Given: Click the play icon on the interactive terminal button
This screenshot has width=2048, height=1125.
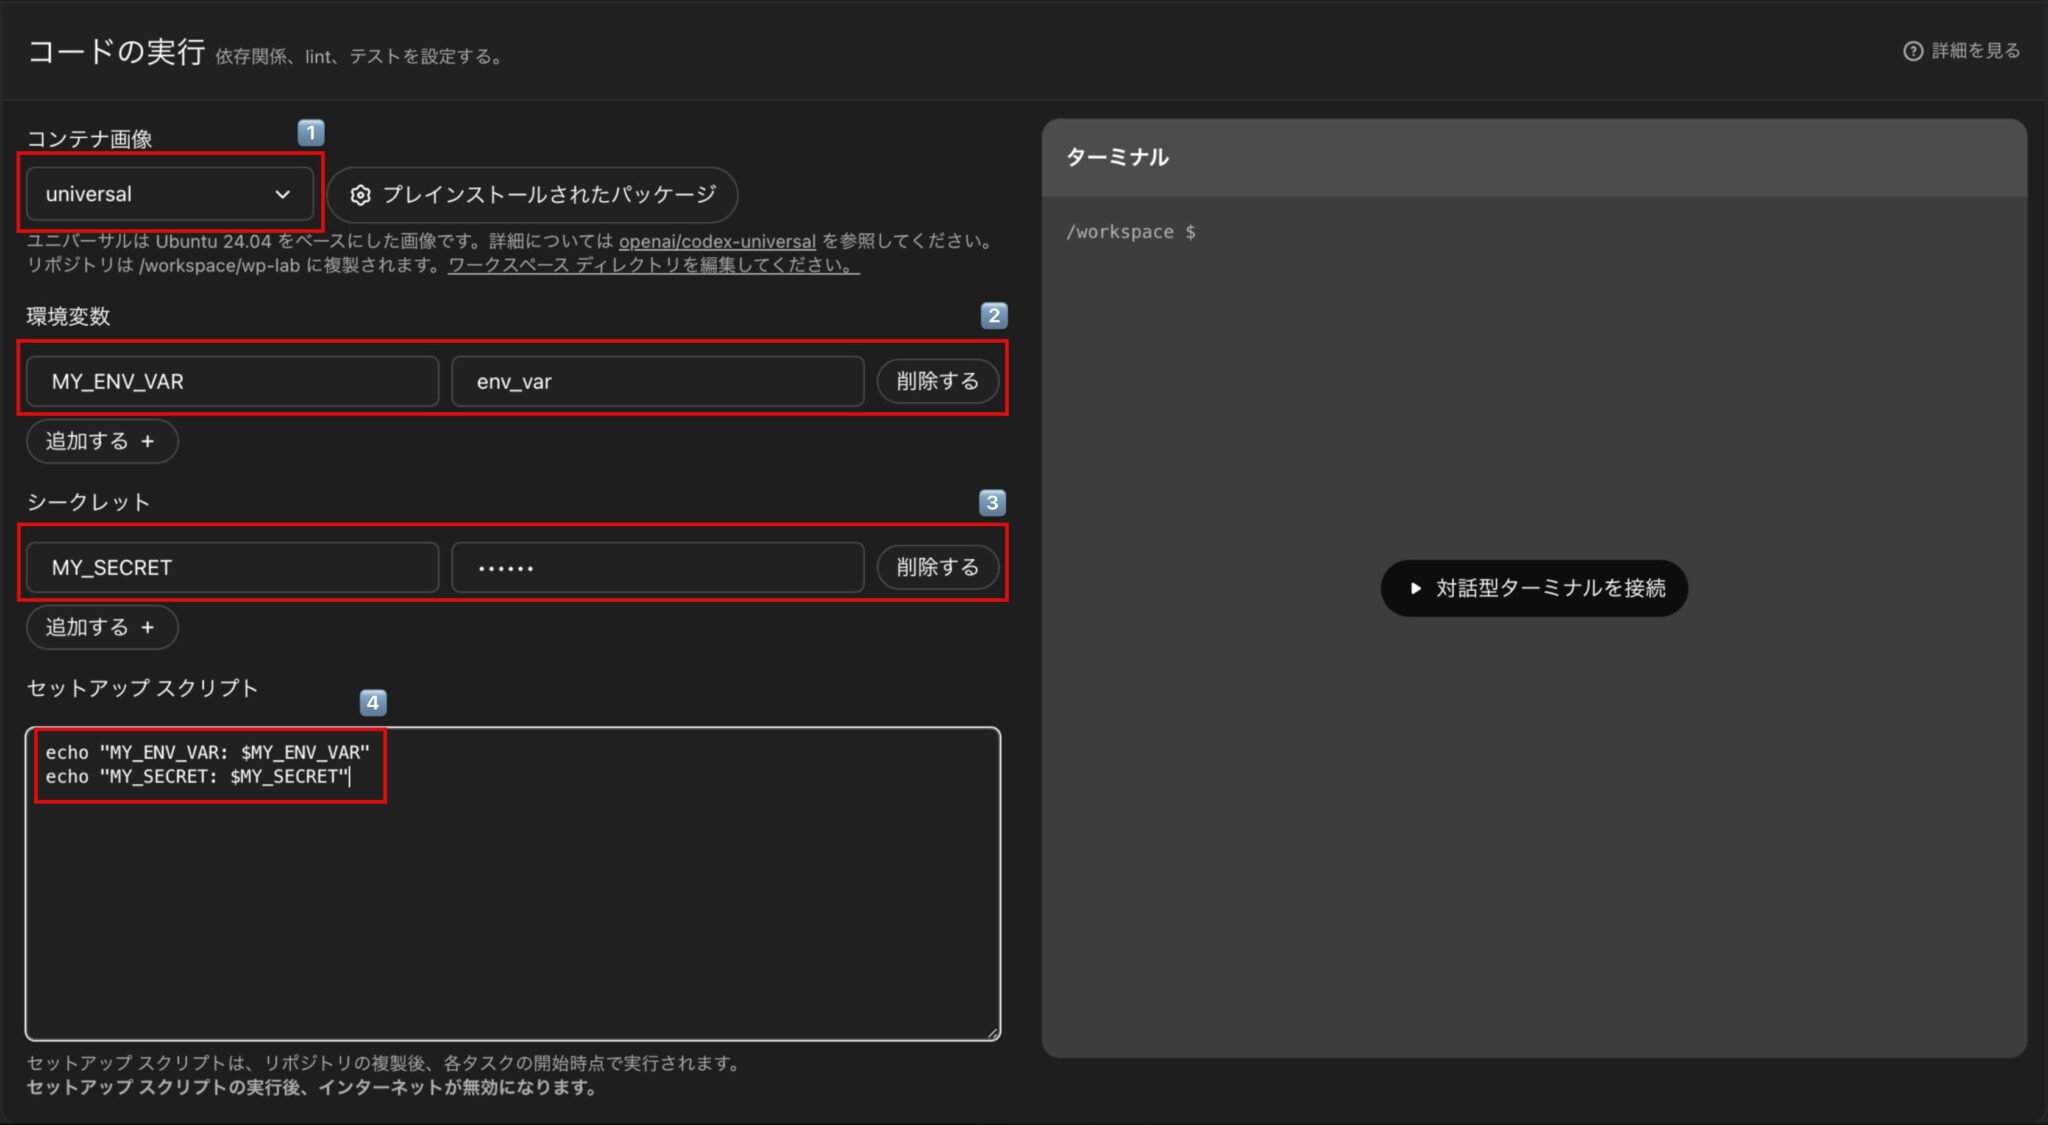Looking at the screenshot, I should [1415, 588].
